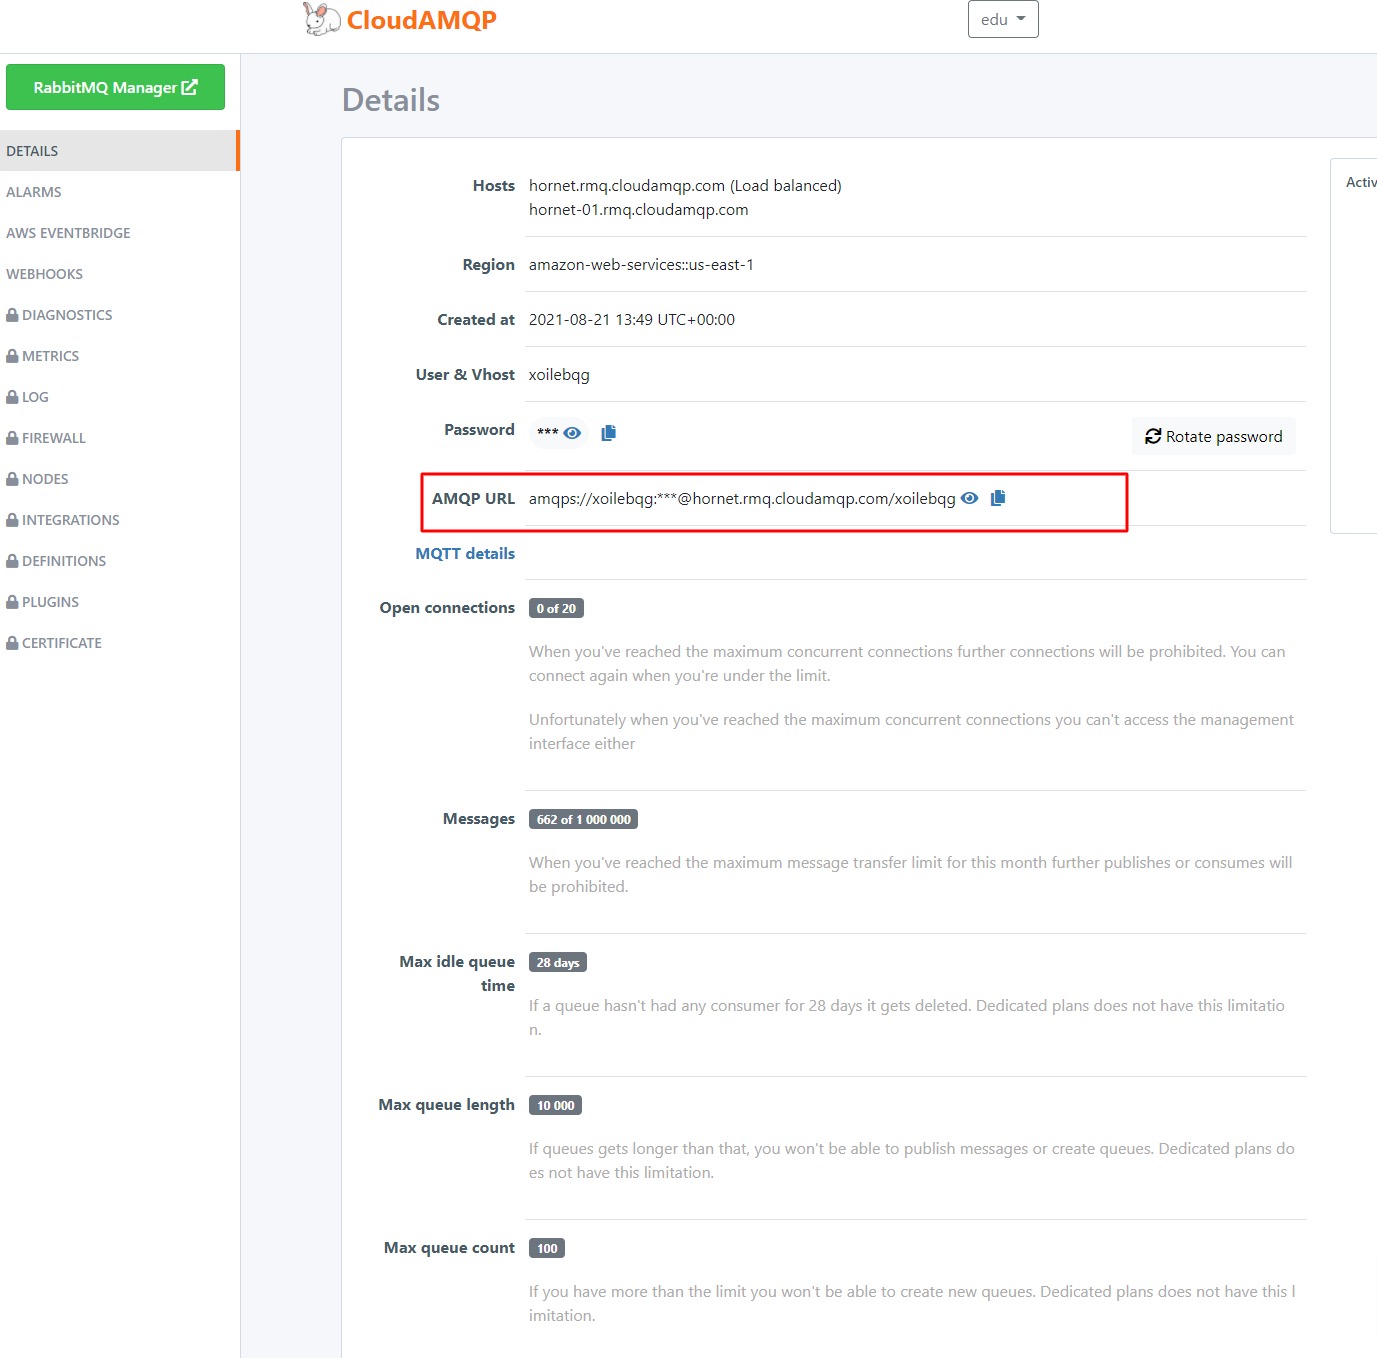Viewport: 1377px width, 1358px height.
Task: Open the edu instance dropdown
Action: (1002, 19)
